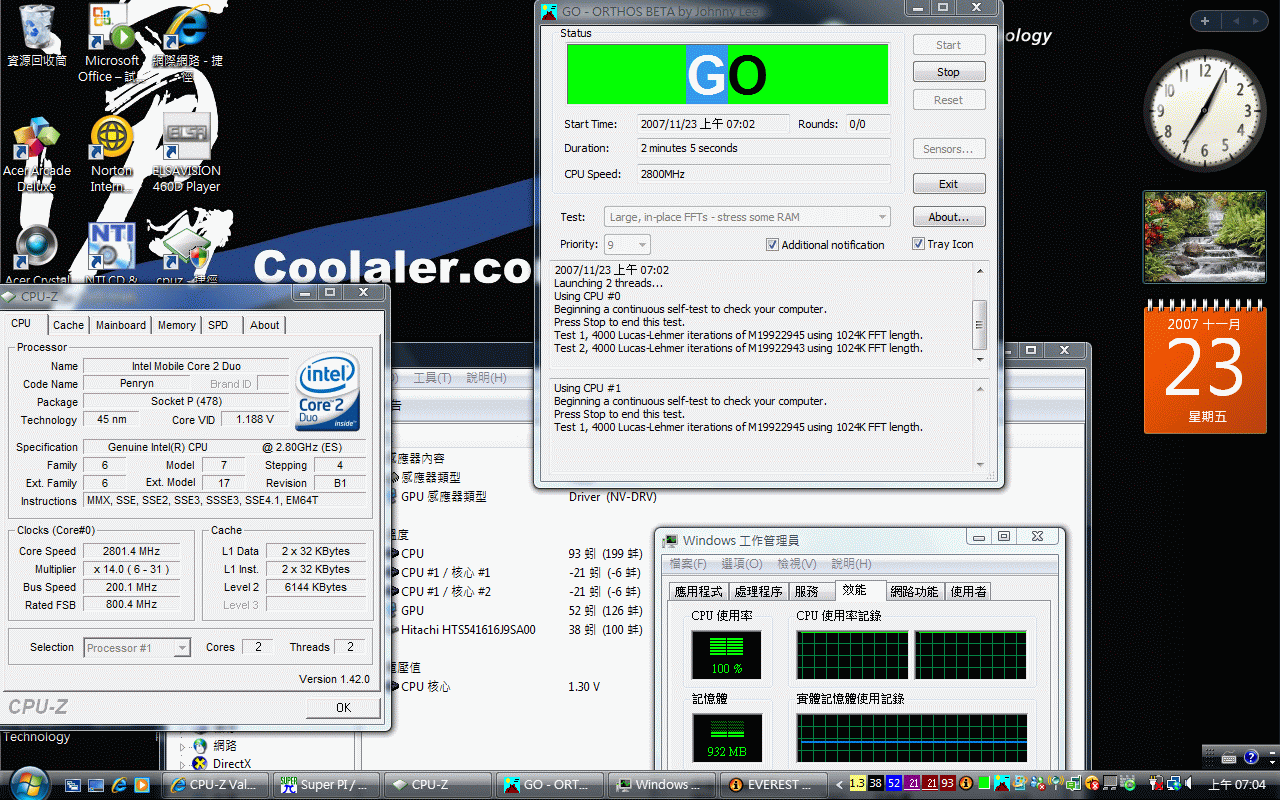Open 檔案(F) menu in Task Manager
The height and width of the screenshot is (800, 1280).
[x=688, y=564]
